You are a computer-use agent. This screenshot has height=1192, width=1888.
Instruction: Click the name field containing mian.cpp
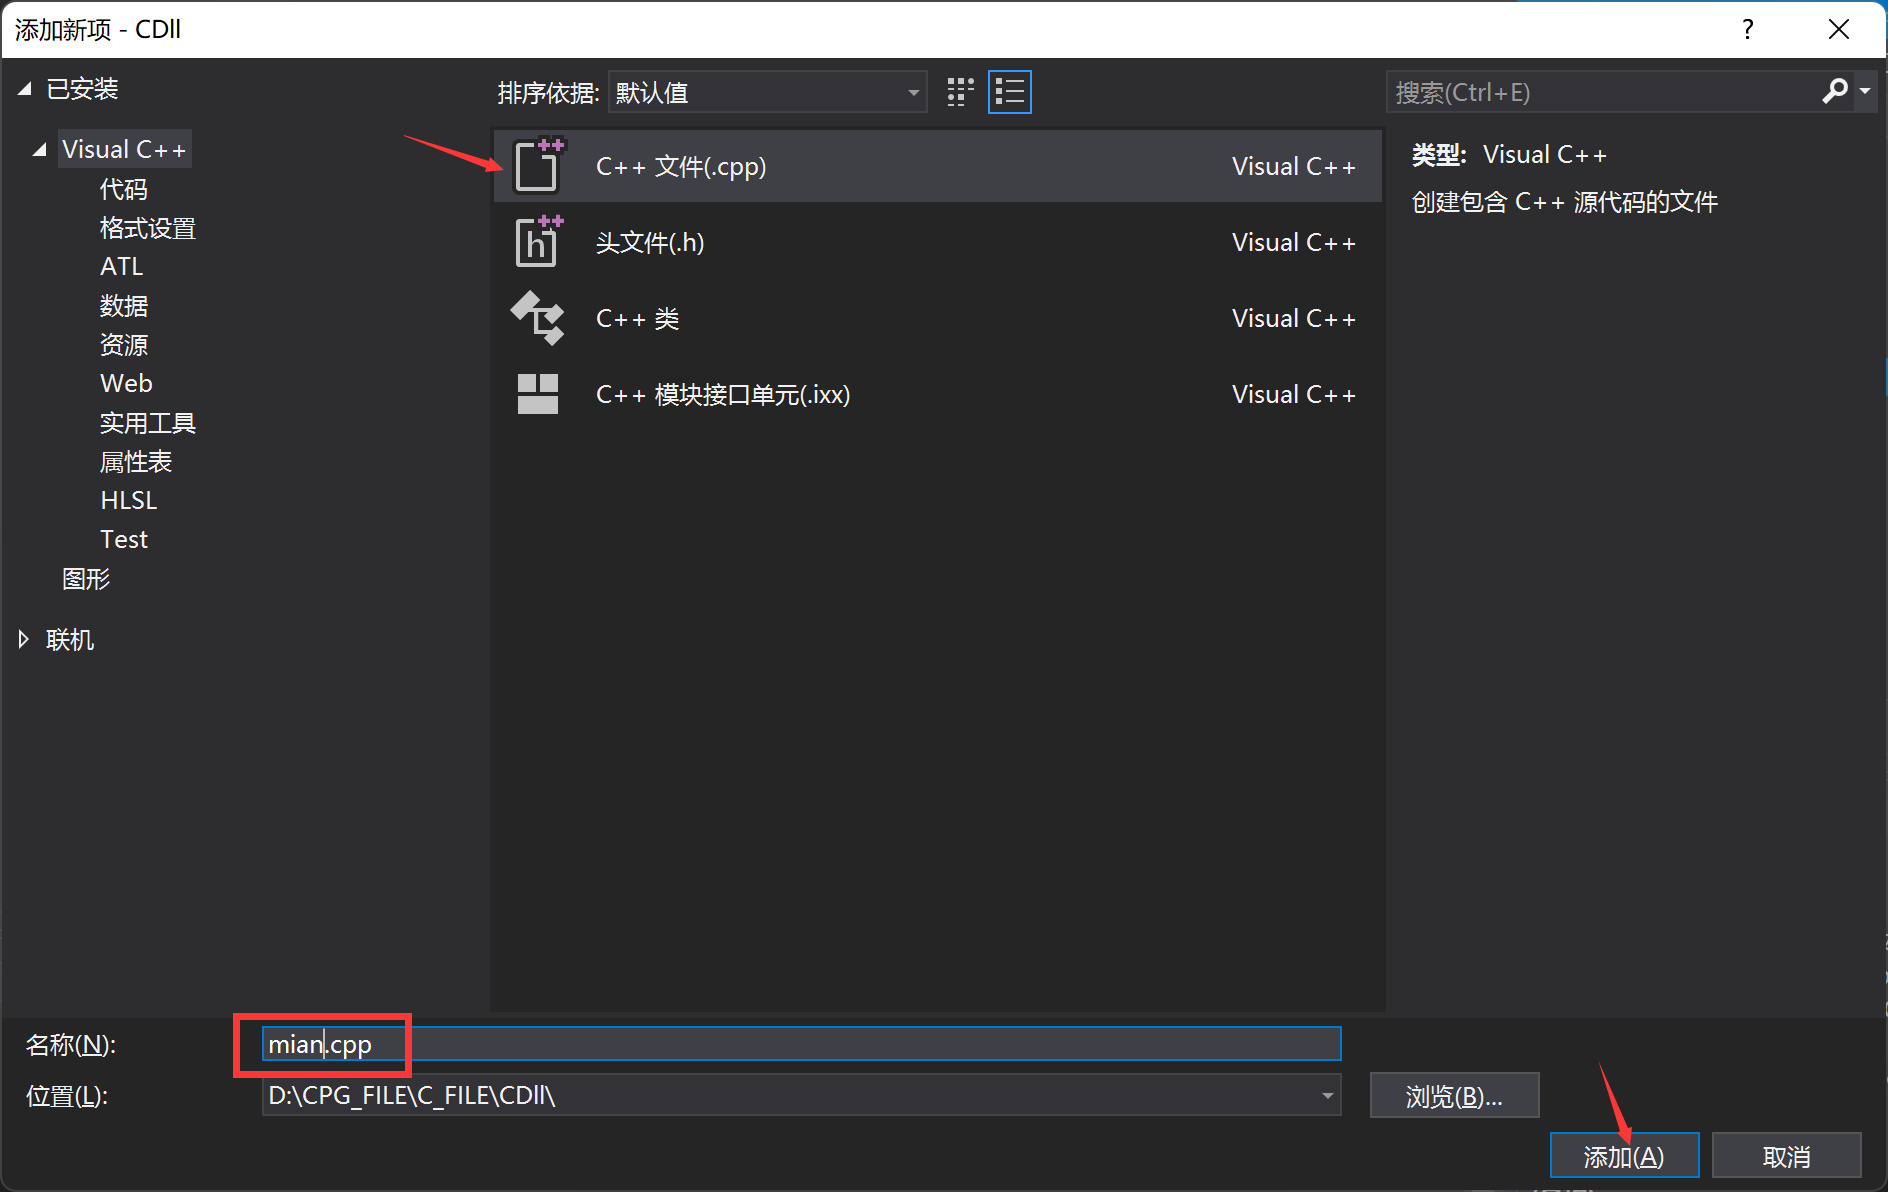(x=801, y=1044)
